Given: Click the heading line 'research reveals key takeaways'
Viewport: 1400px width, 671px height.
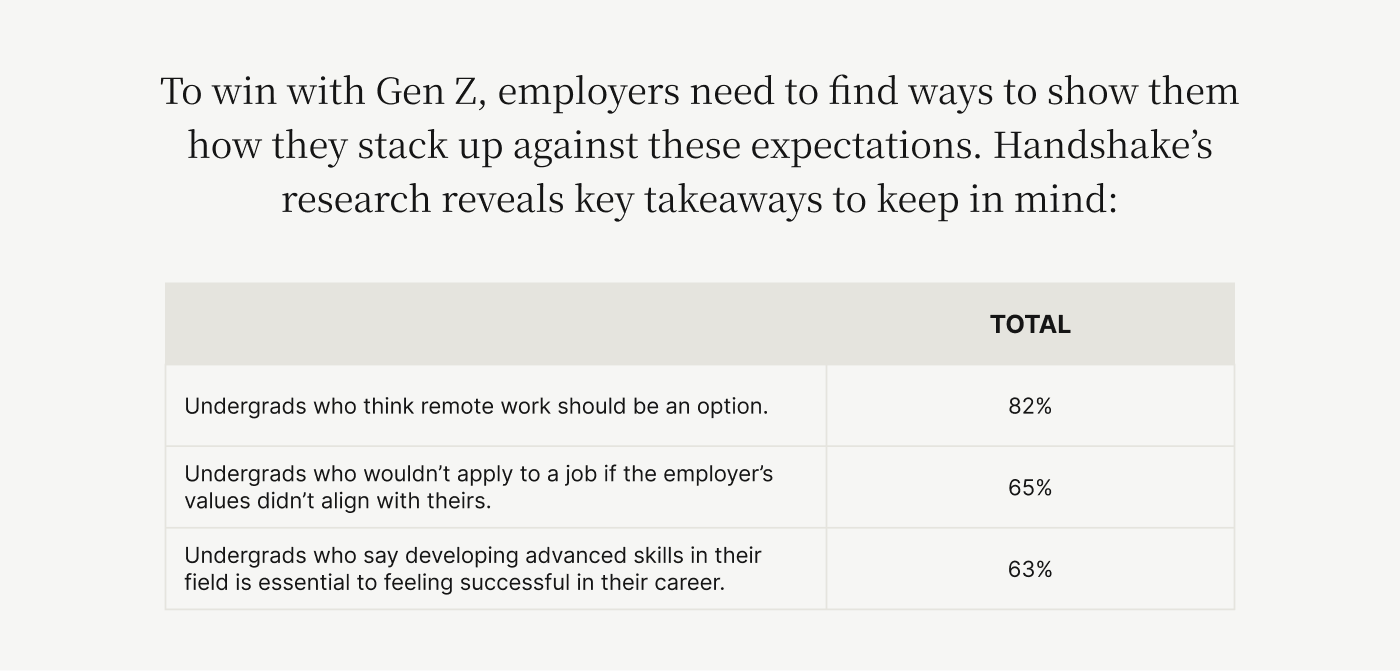Looking at the screenshot, I should 699,199.
